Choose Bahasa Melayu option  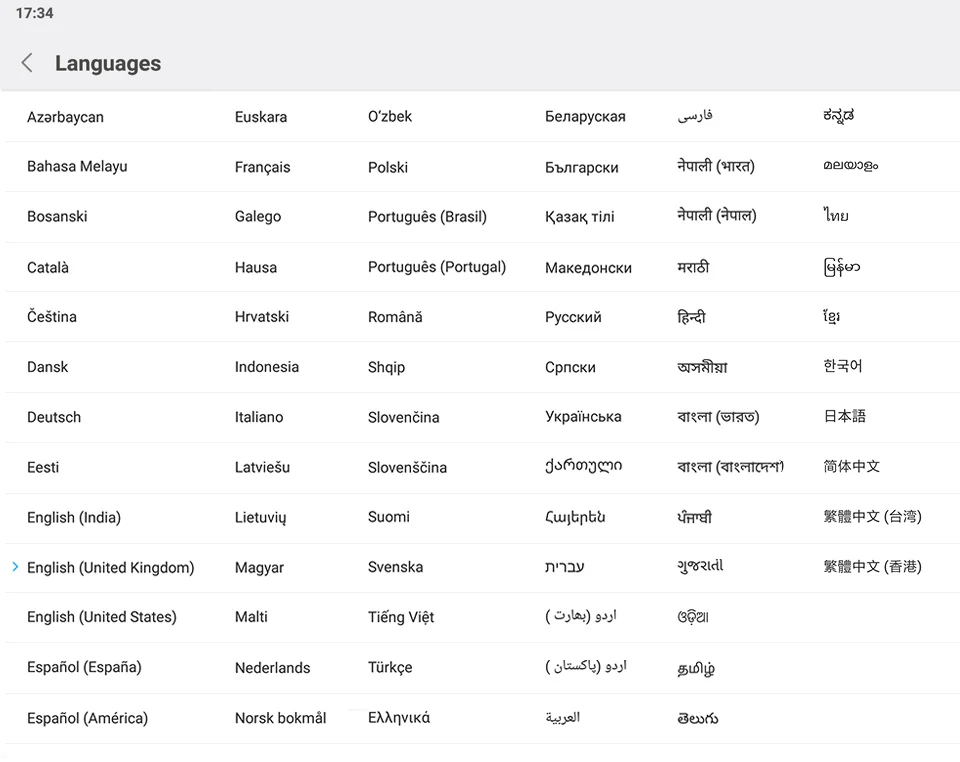tap(77, 166)
